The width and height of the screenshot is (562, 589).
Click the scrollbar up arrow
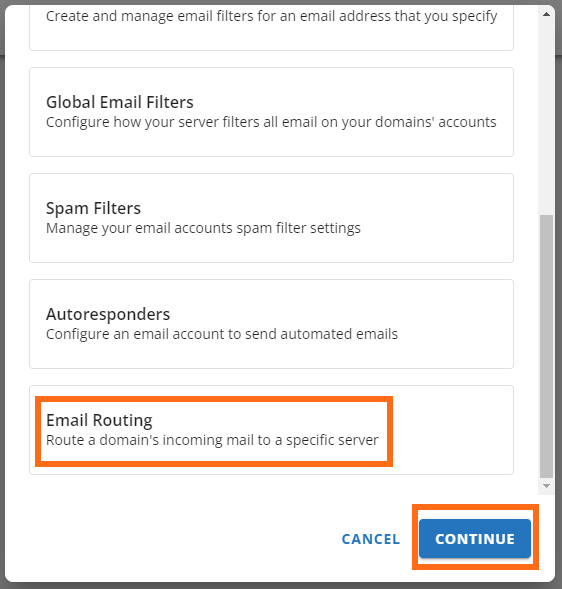[x=547, y=14]
